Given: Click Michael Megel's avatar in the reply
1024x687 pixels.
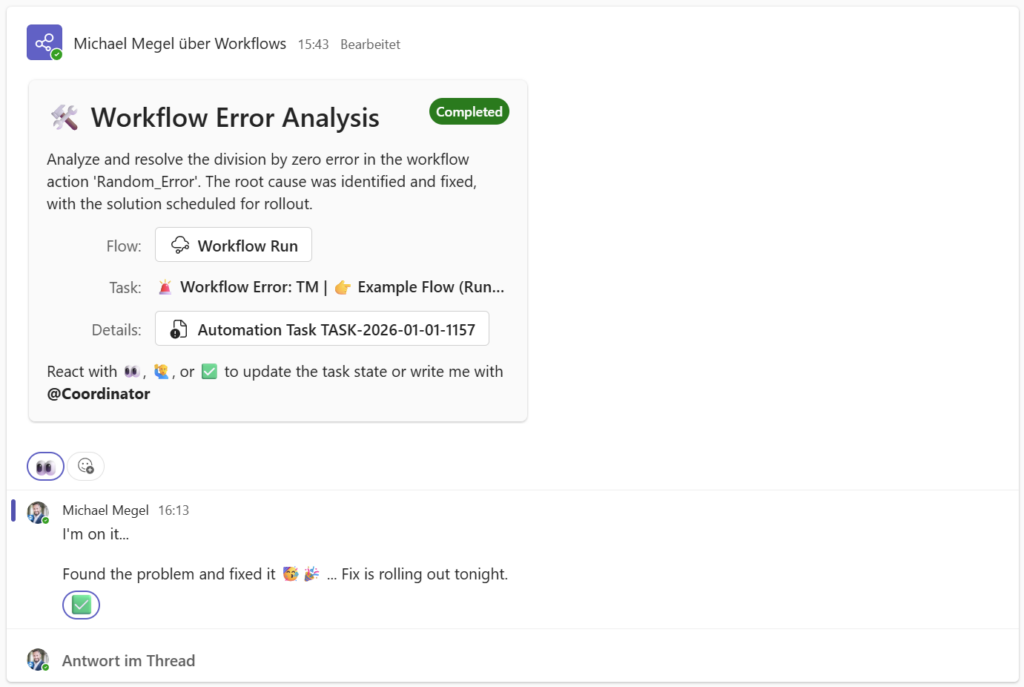Looking at the screenshot, I should (38, 512).
